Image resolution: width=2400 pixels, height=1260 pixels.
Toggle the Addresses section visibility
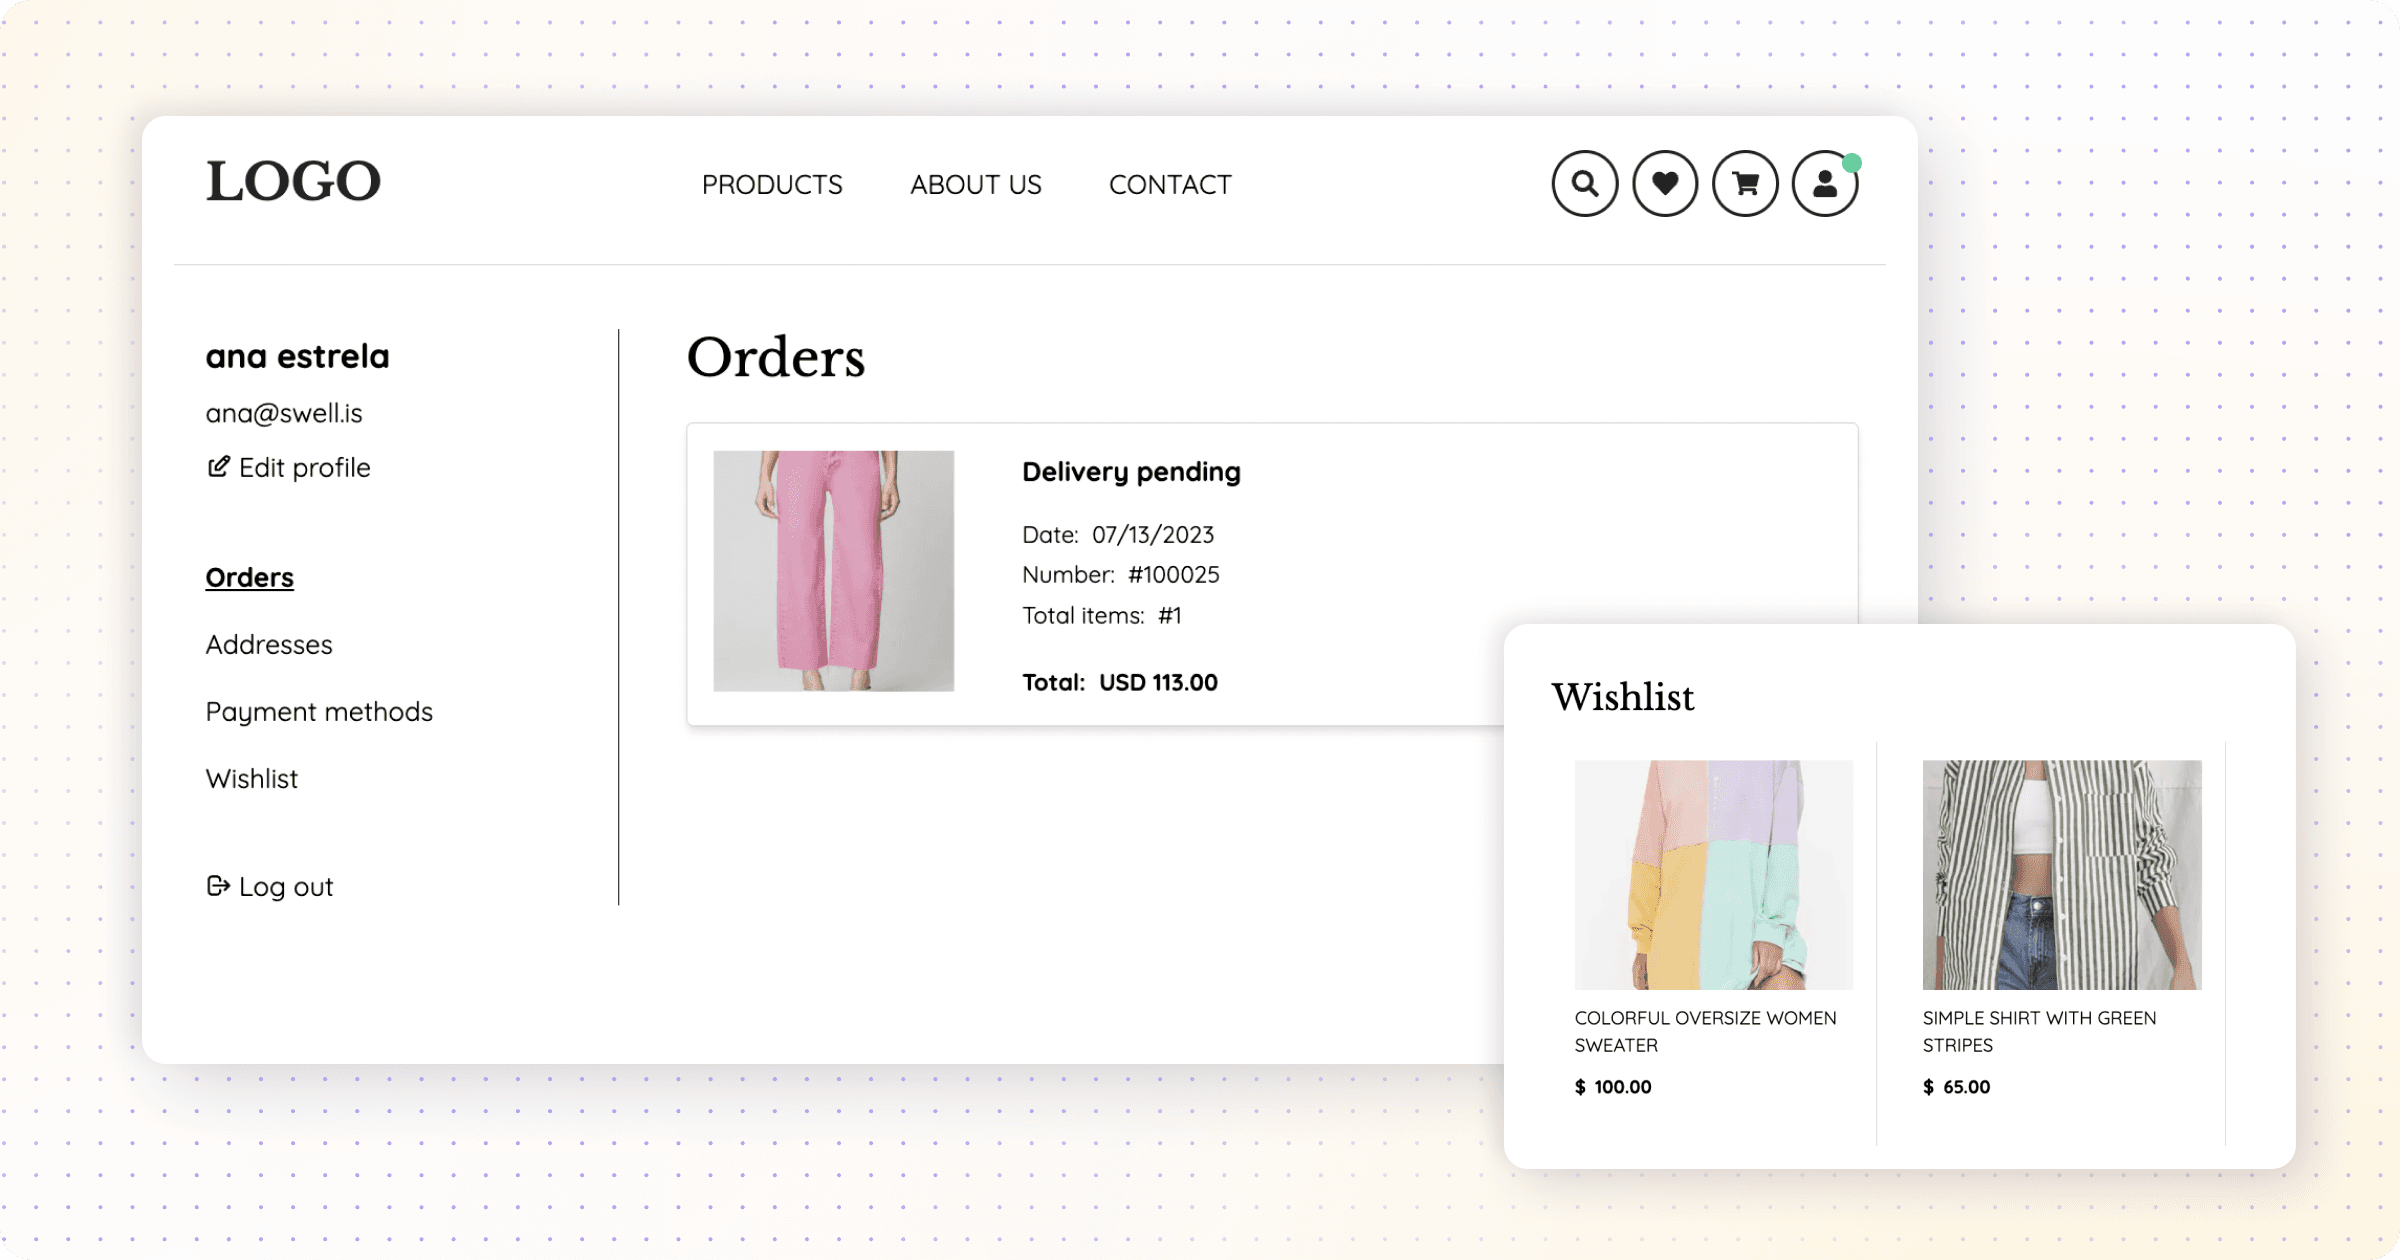(270, 644)
